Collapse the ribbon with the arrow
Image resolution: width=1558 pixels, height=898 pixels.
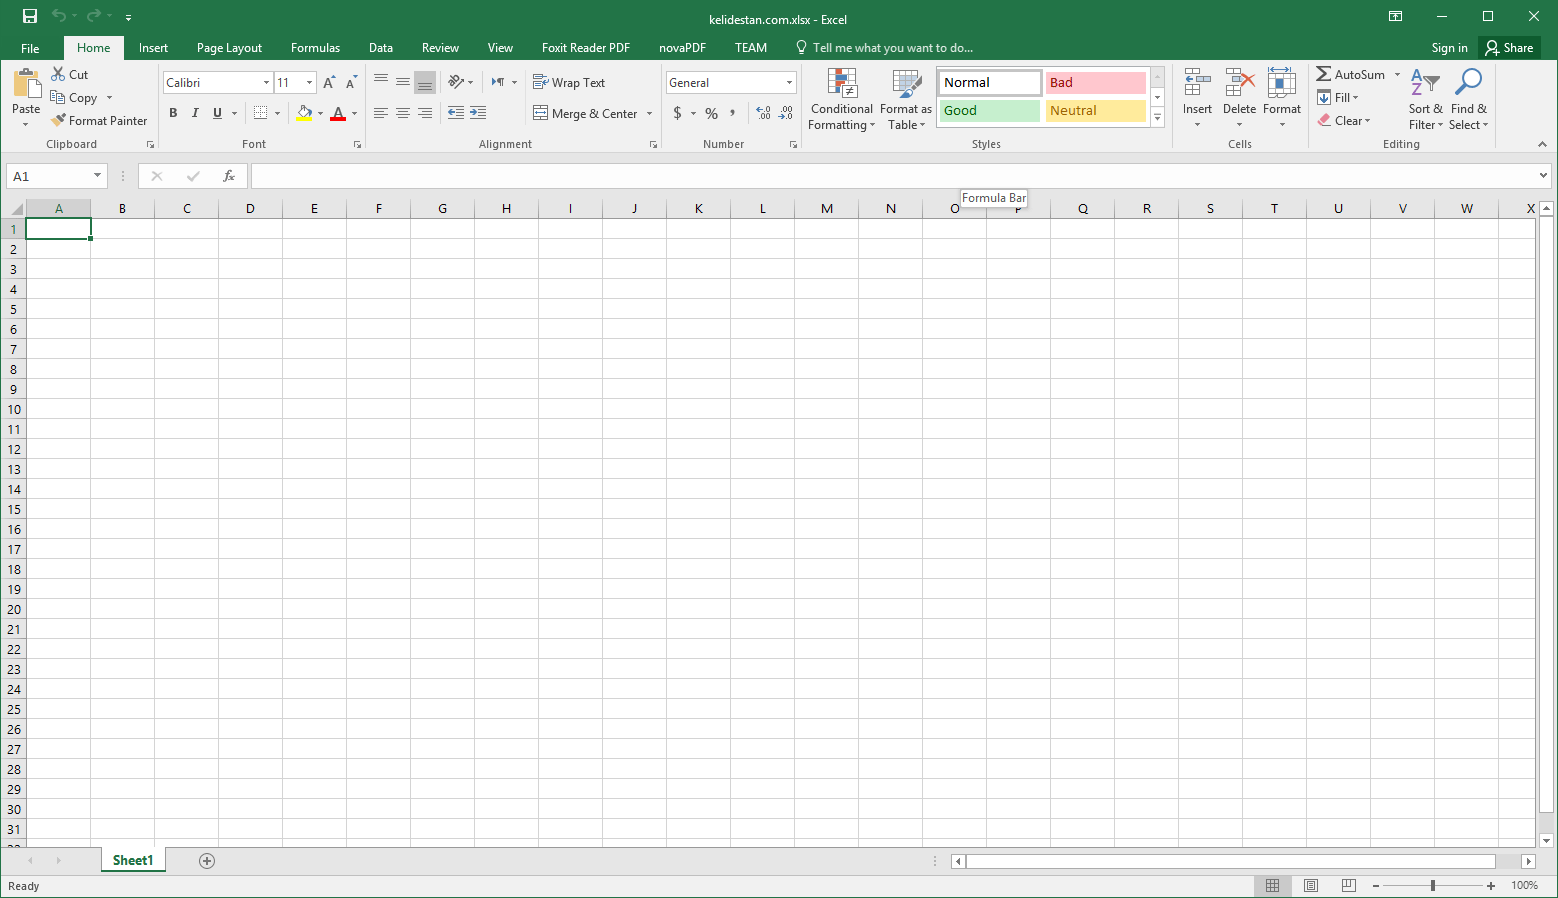coord(1542,144)
